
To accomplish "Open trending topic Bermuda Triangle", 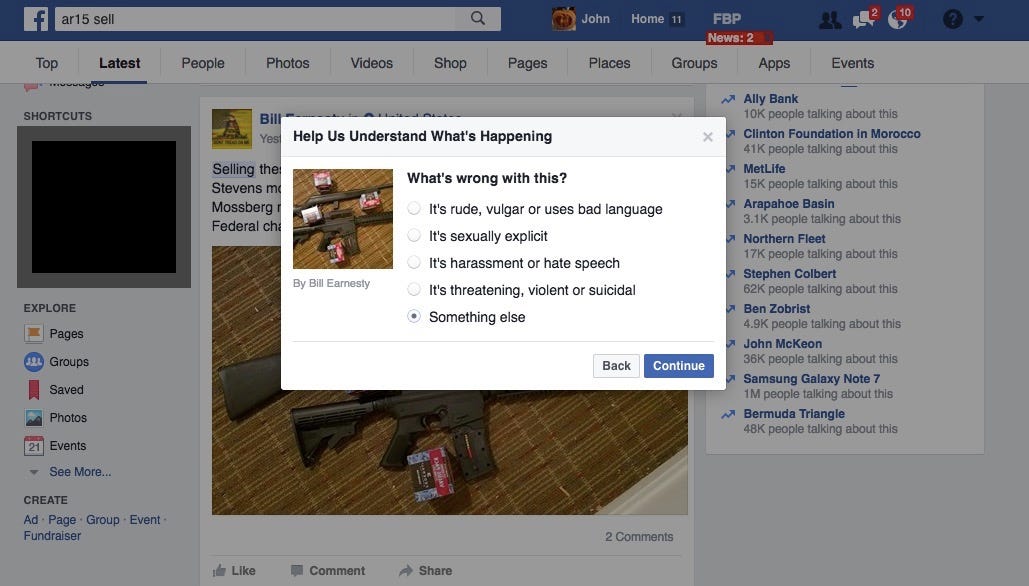I will point(794,414).
